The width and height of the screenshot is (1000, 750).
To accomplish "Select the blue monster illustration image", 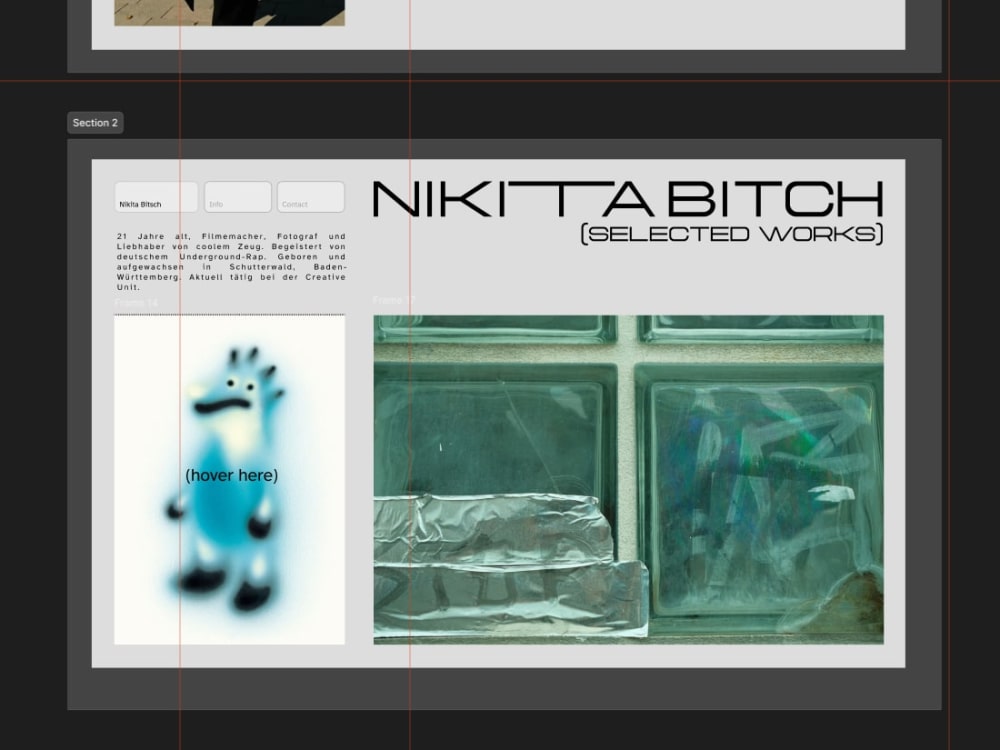I will [x=230, y=480].
